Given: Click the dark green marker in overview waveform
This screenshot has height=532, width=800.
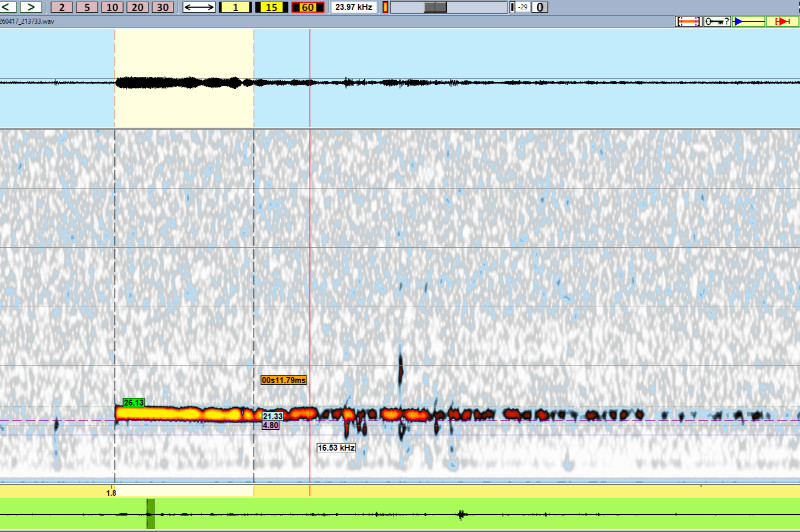Looking at the screenshot, I should click(150, 514).
